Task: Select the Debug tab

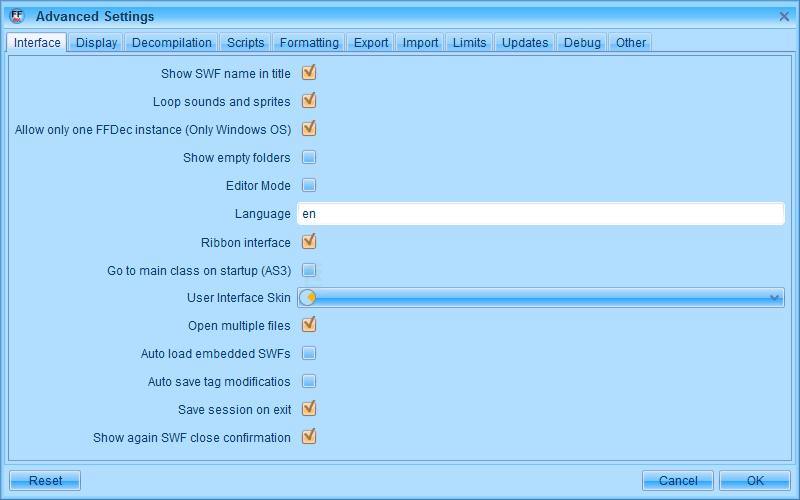Action: [x=582, y=43]
